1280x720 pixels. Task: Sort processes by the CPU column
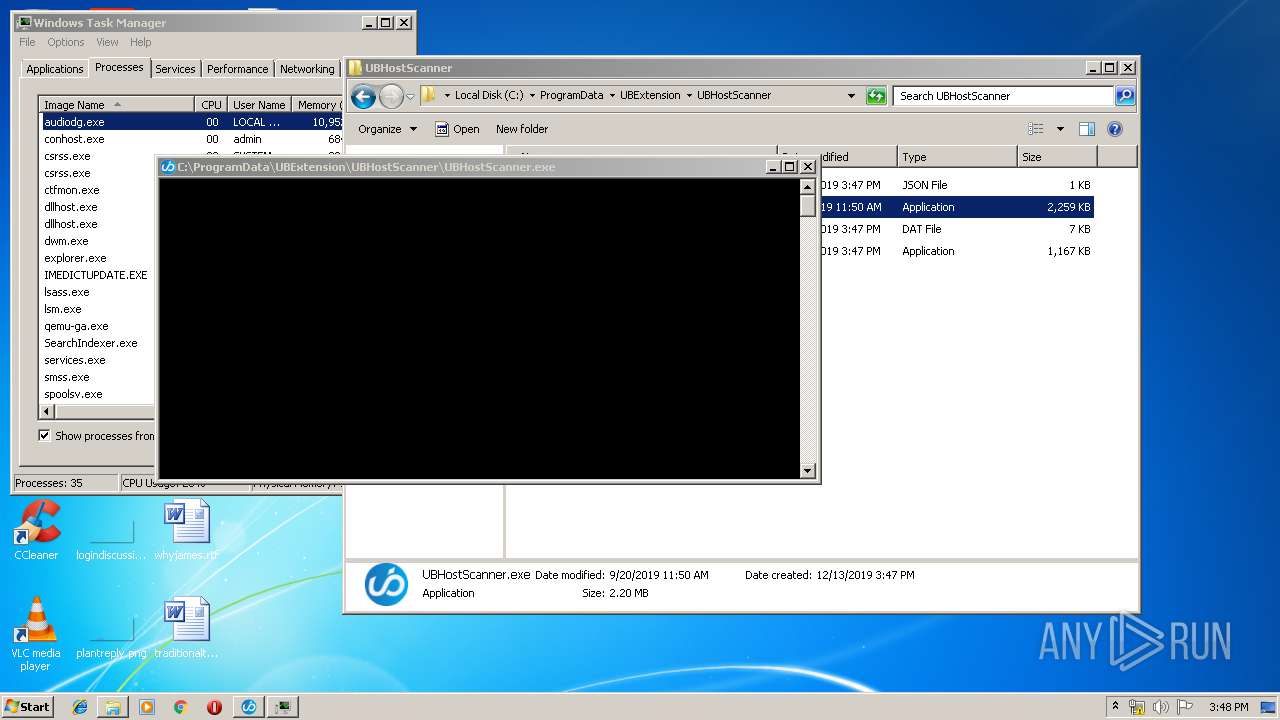pos(211,105)
